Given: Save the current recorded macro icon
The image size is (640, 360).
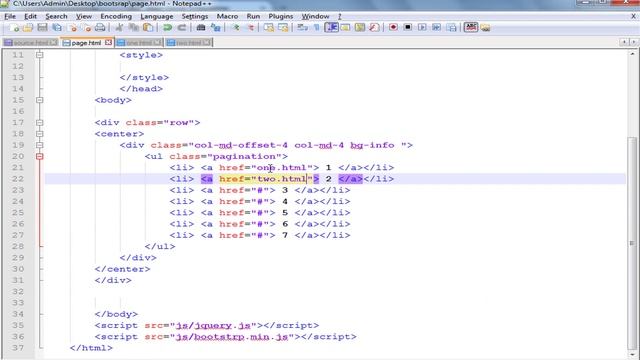Looking at the screenshot, I should tap(451, 27).
